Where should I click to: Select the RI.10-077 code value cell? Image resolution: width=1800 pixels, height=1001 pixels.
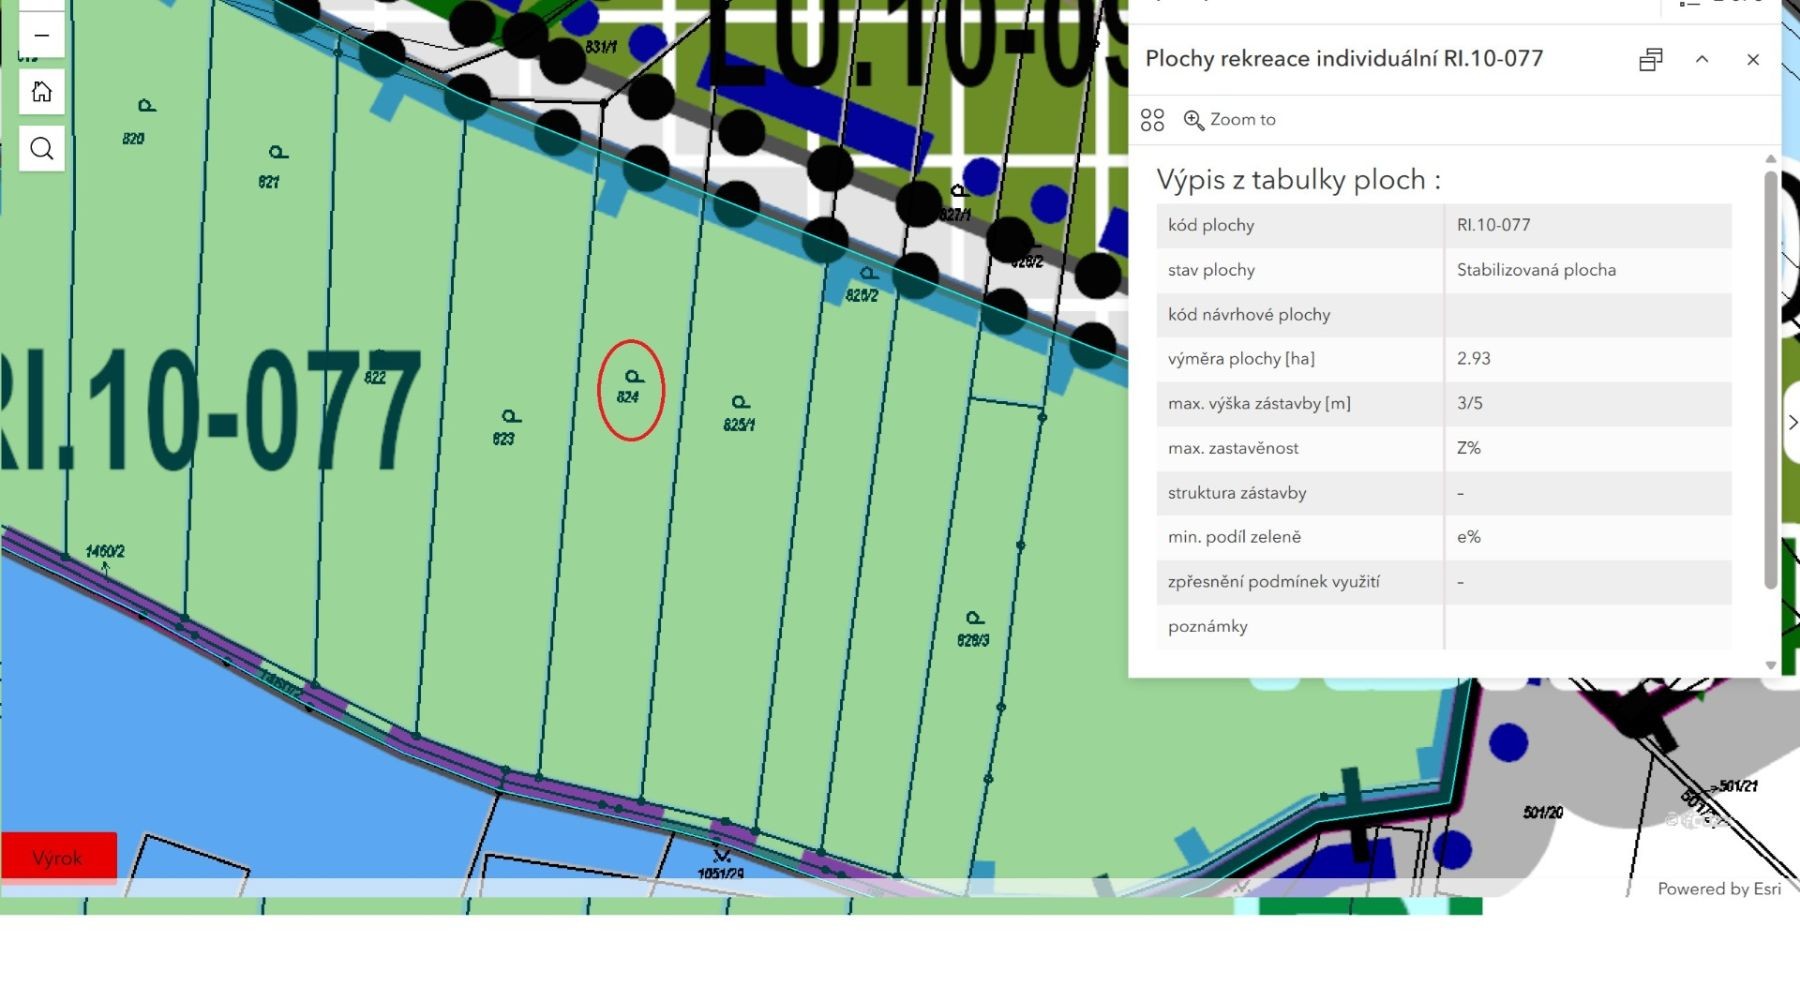pos(1493,225)
